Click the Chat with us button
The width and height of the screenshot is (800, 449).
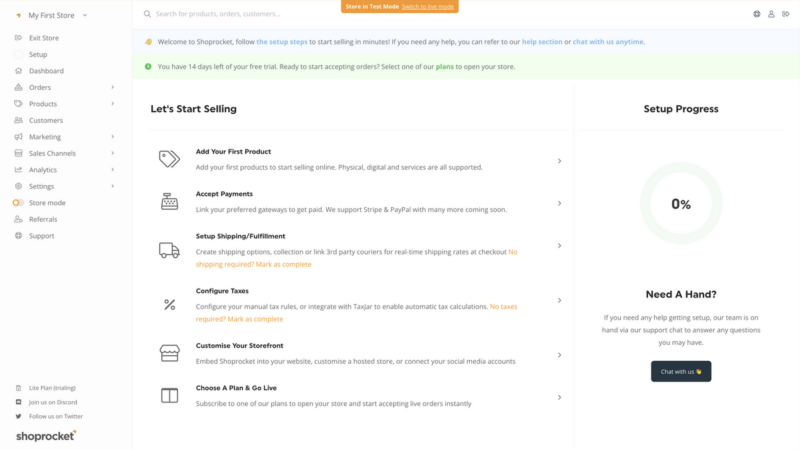pyautogui.click(x=681, y=371)
